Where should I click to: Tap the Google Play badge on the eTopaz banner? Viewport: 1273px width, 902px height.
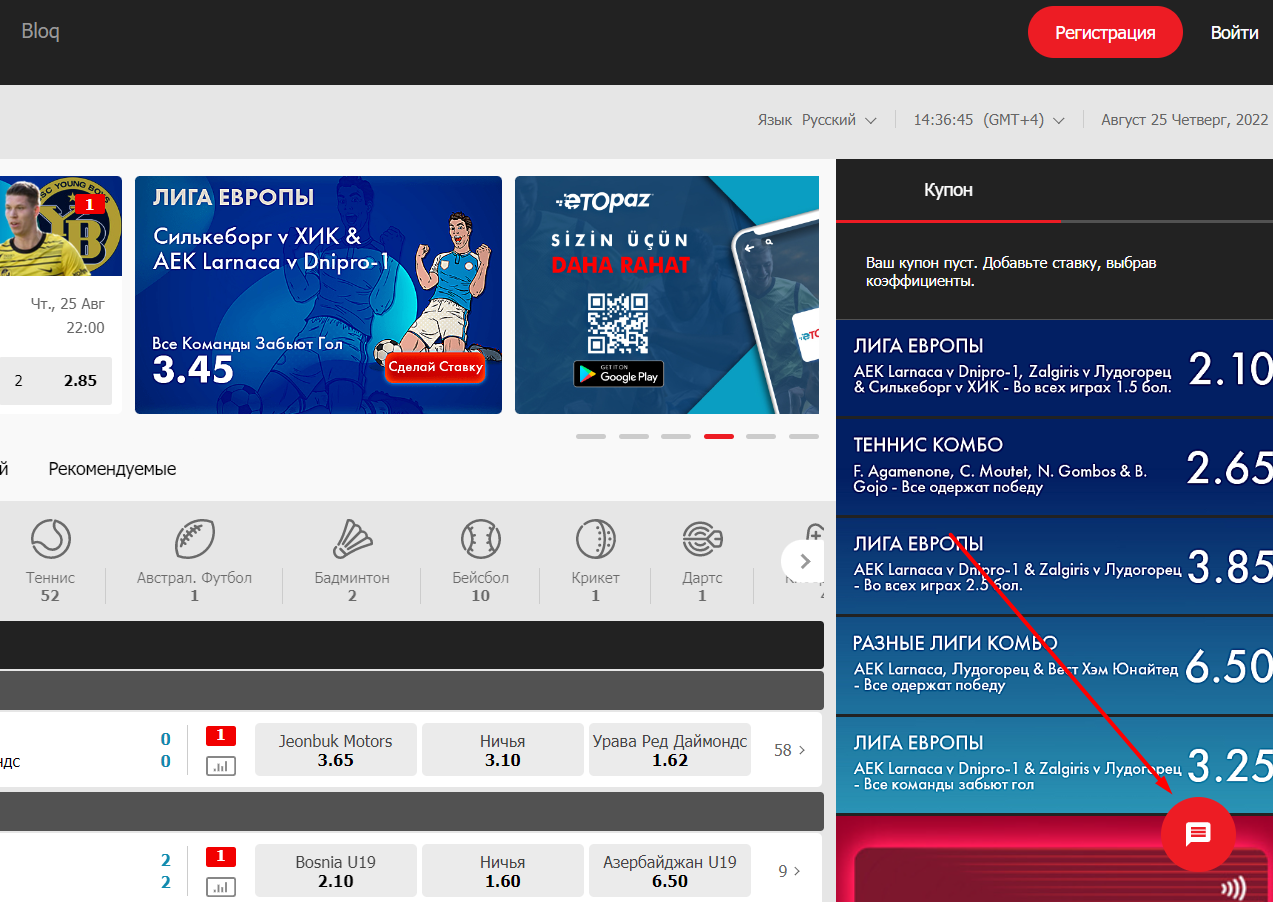coord(618,374)
